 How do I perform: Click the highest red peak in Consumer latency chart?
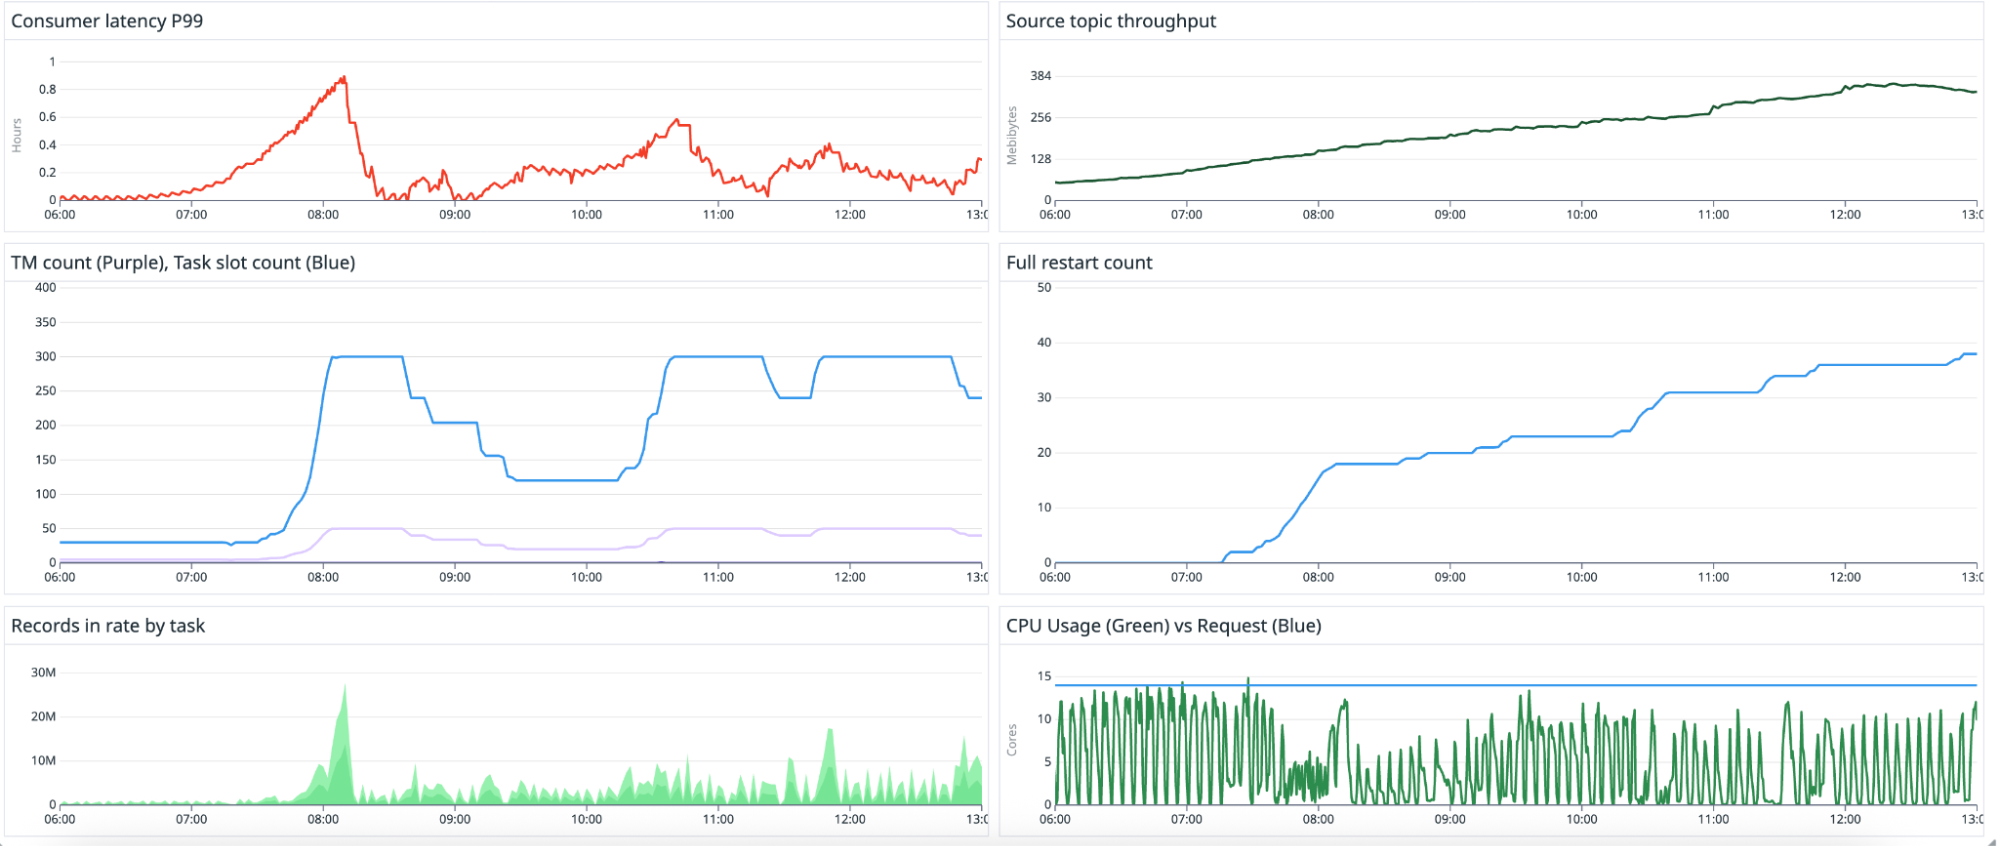tap(344, 78)
